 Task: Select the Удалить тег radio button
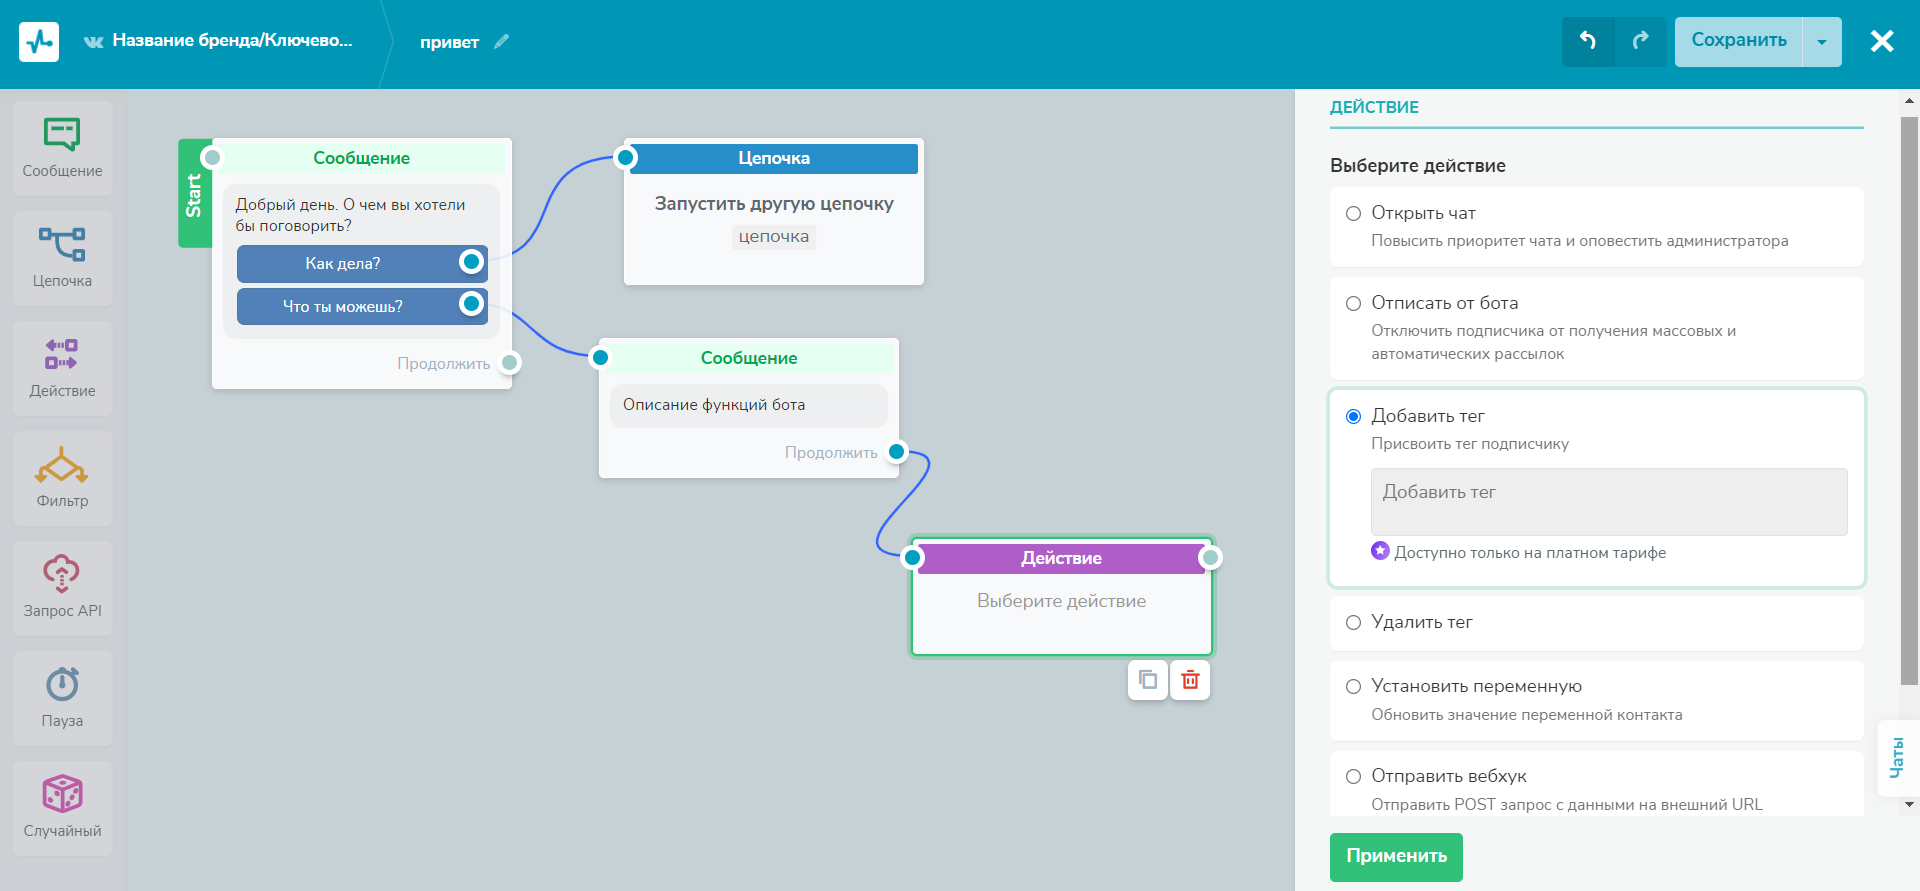click(x=1353, y=622)
